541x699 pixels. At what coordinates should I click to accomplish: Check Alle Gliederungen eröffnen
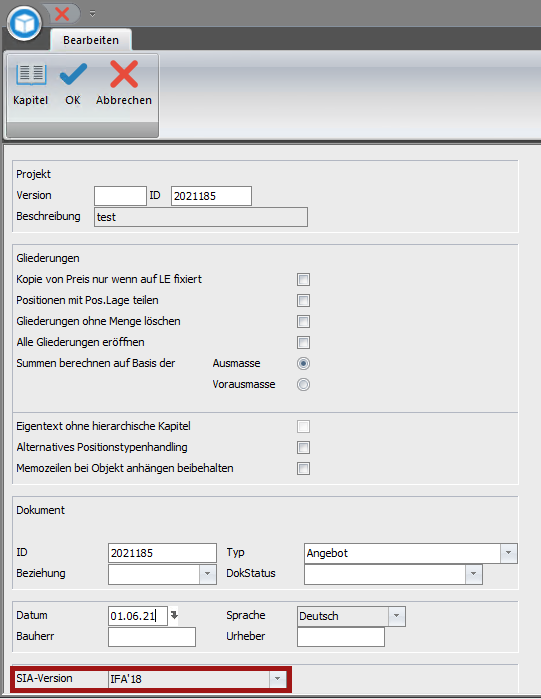[x=303, y=342]
